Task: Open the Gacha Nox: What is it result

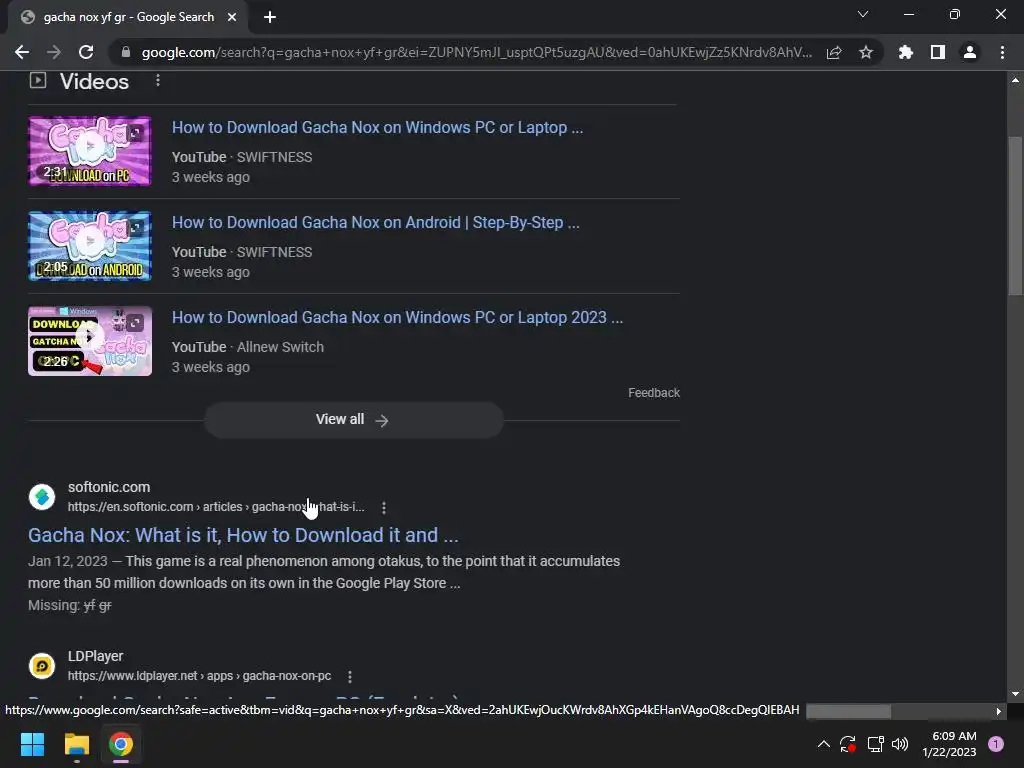Action: tap(243, 536)
